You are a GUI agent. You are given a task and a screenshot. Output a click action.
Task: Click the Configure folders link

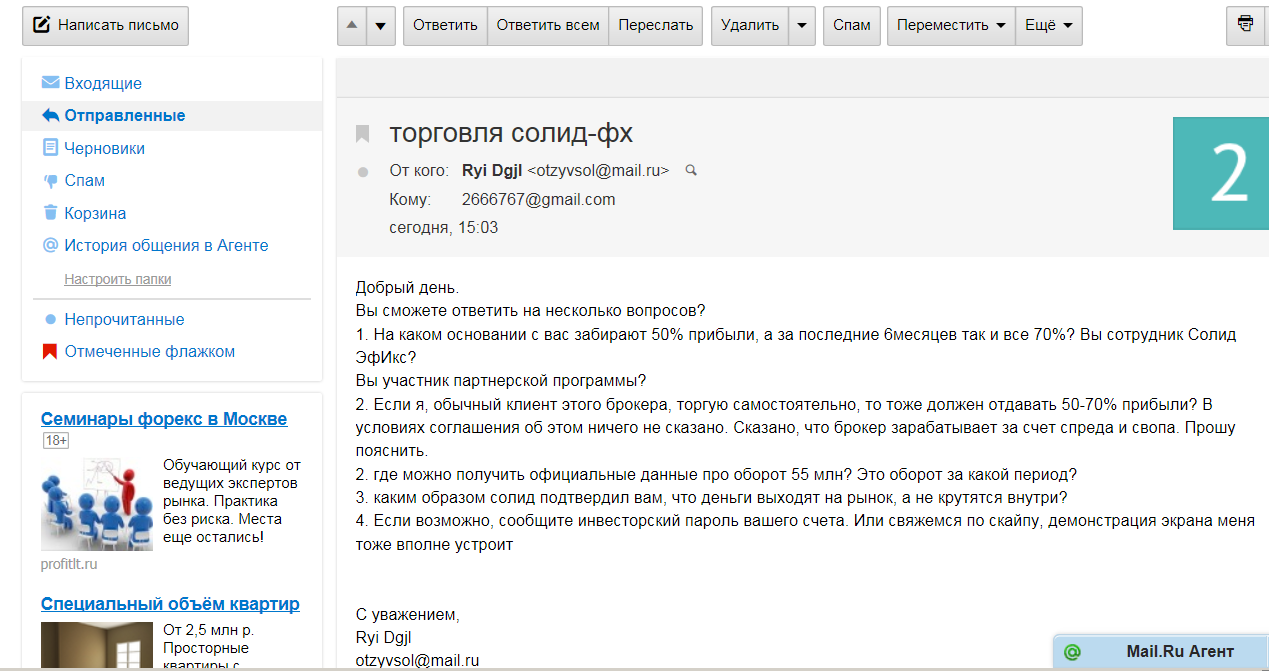point(117,279)
